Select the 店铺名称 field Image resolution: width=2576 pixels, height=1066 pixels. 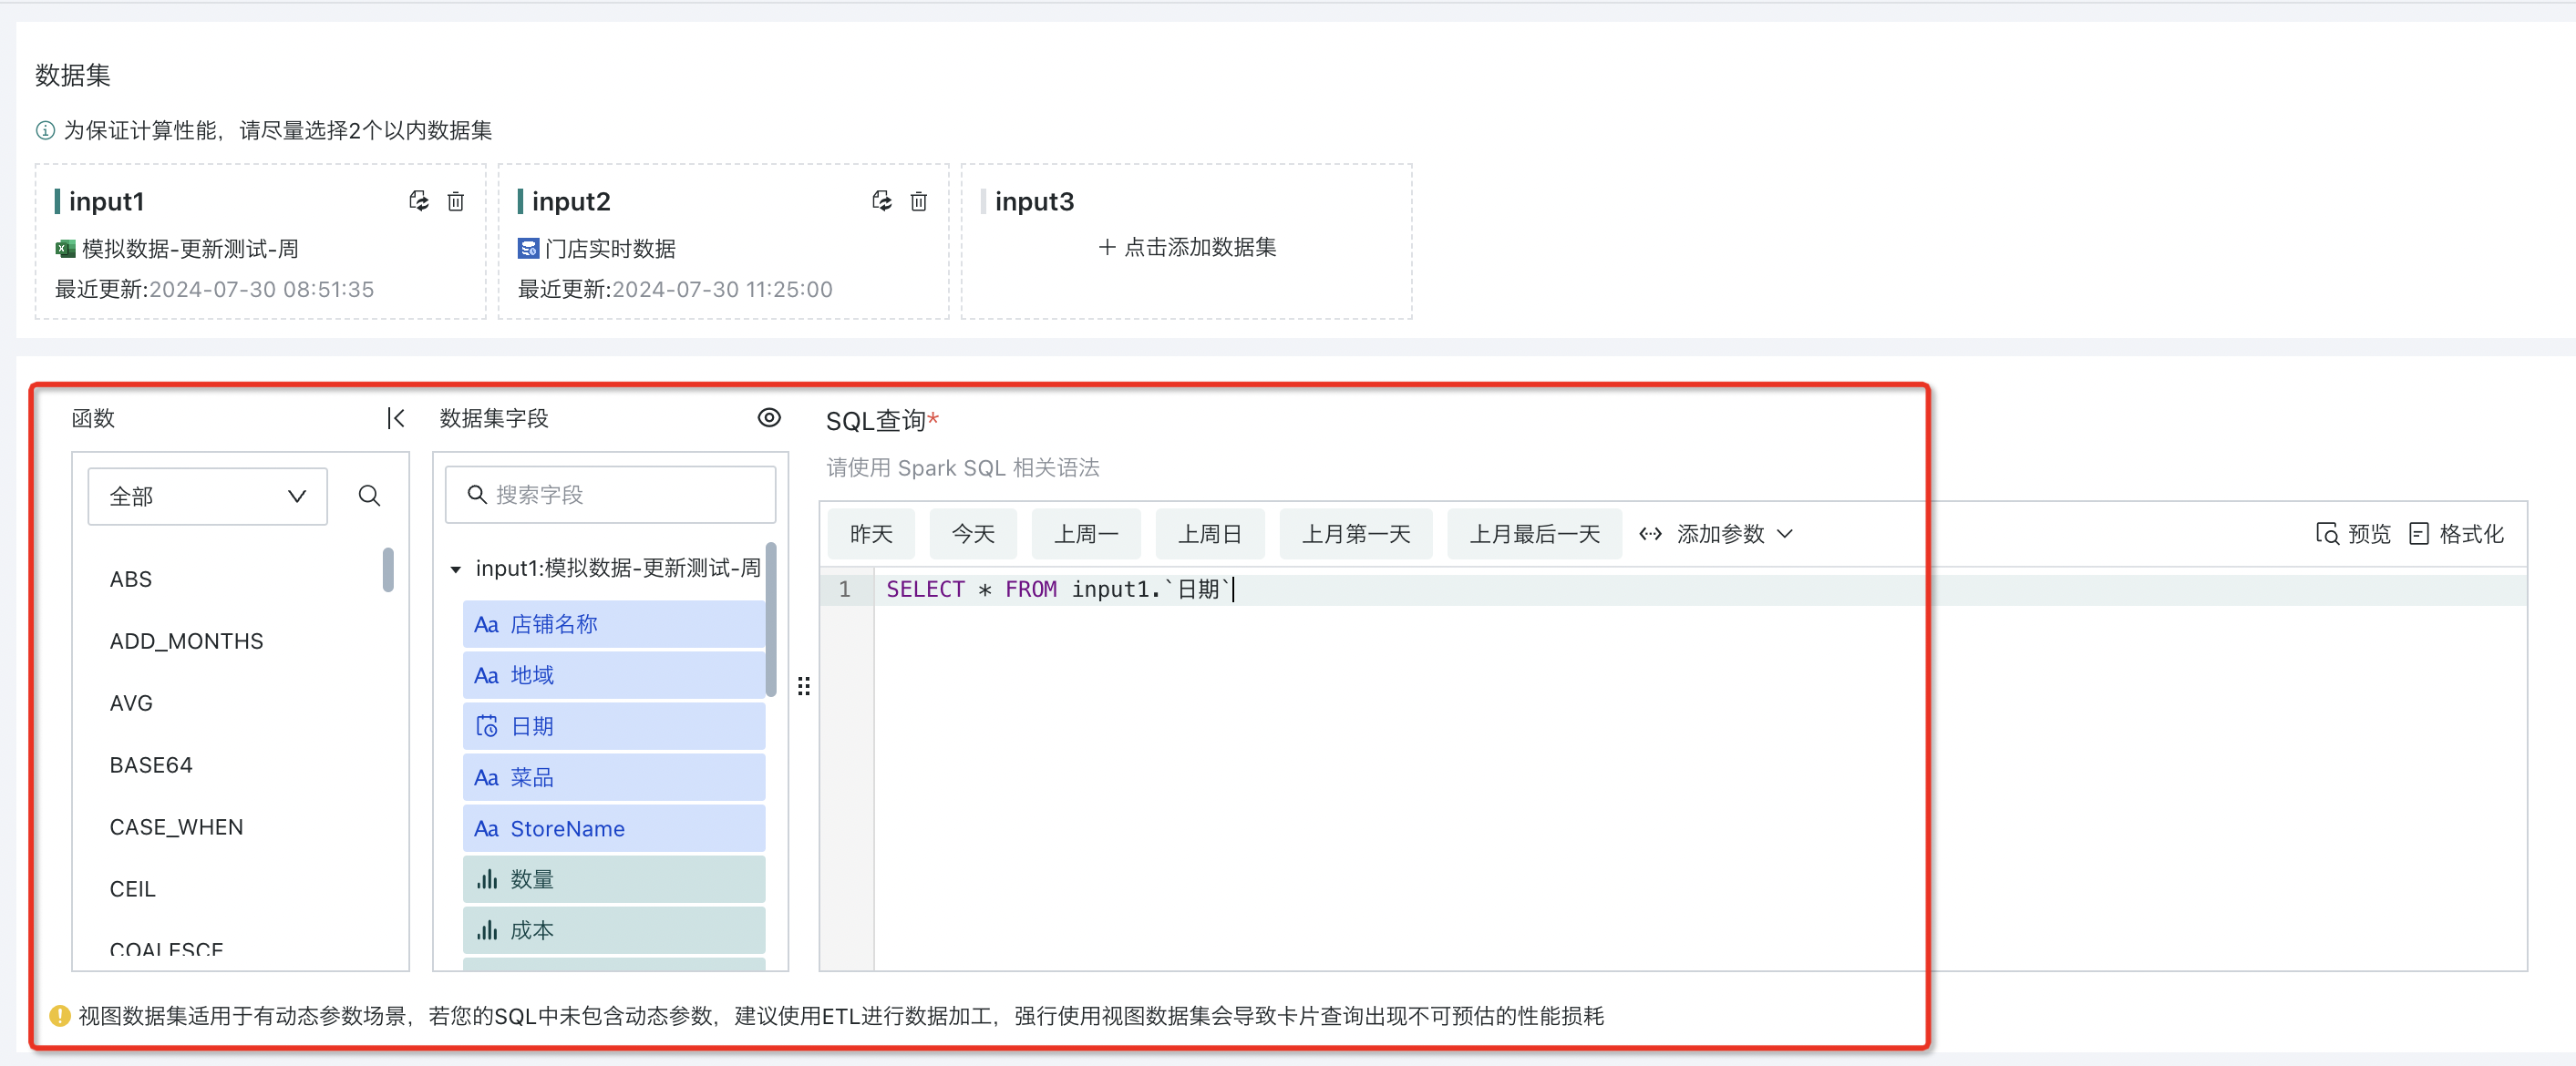614,624
